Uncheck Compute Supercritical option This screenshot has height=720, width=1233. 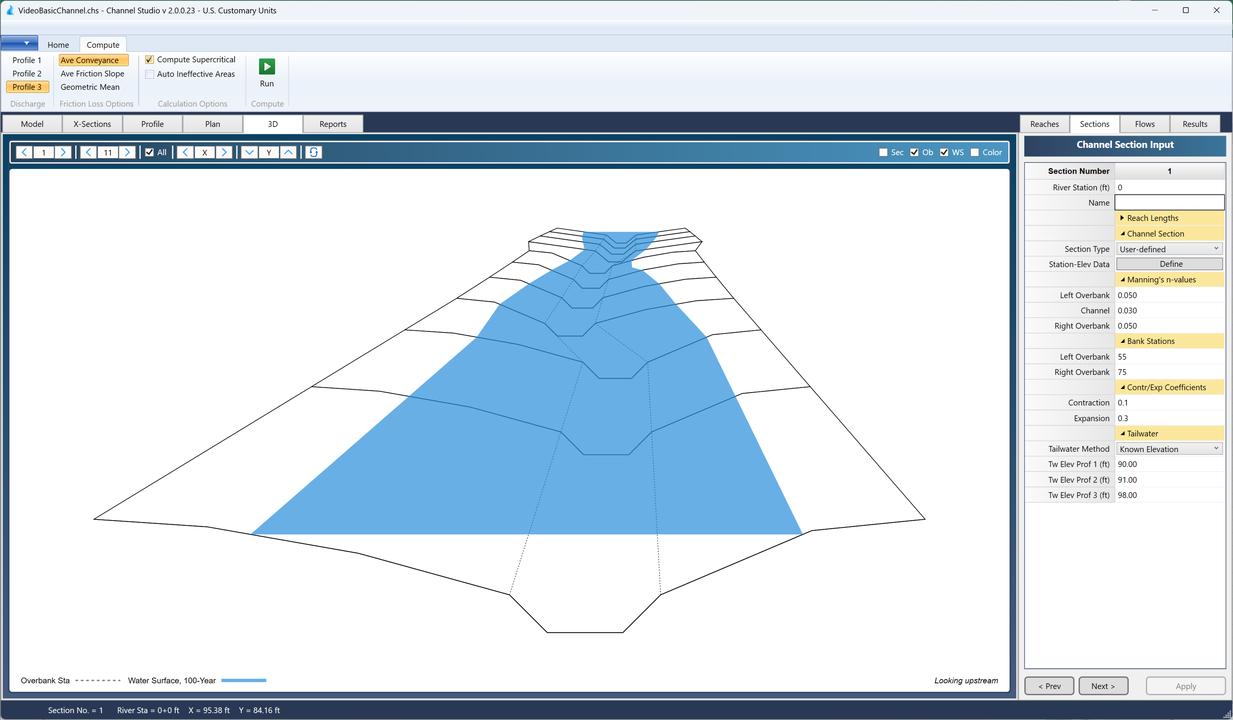pyautogui.click(x=149, y=58)
